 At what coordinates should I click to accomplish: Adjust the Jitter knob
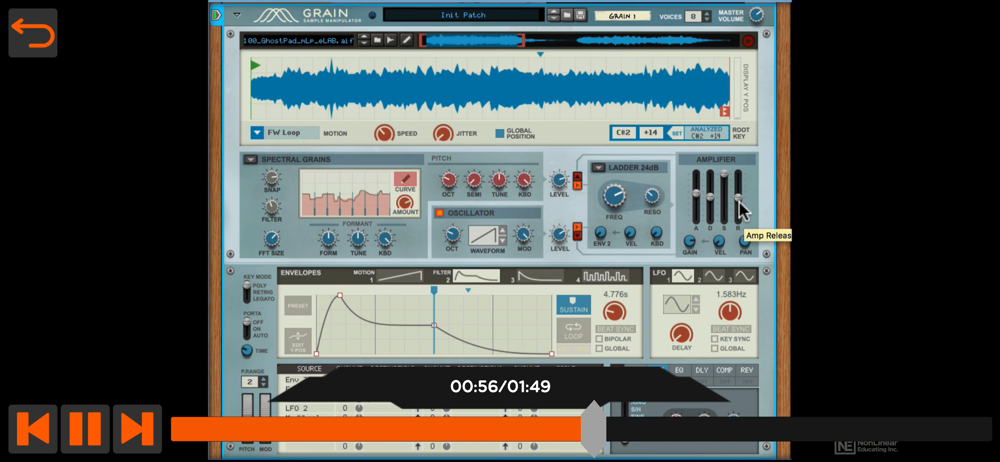coord(443,133)
